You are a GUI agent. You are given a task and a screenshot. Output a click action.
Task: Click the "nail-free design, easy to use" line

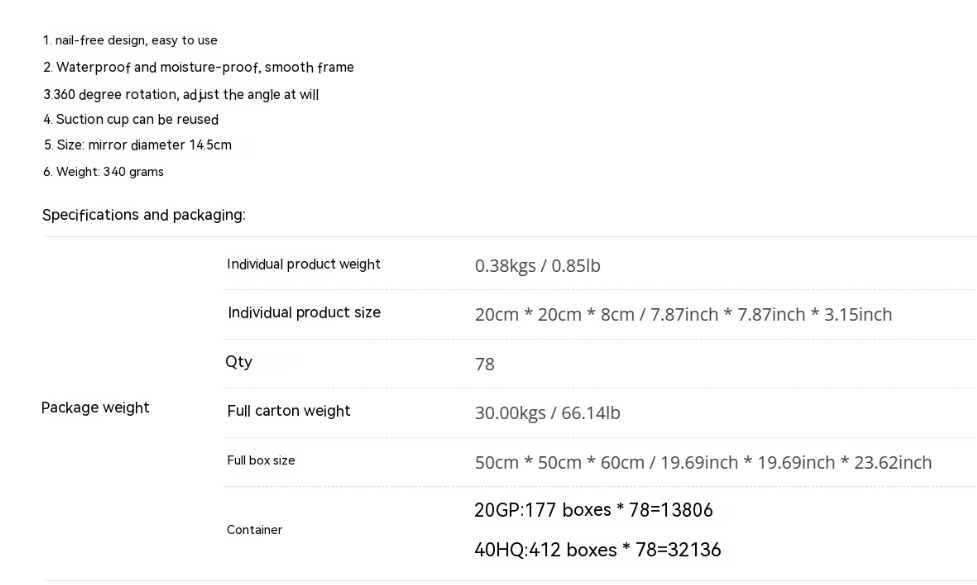pos(130,41)
